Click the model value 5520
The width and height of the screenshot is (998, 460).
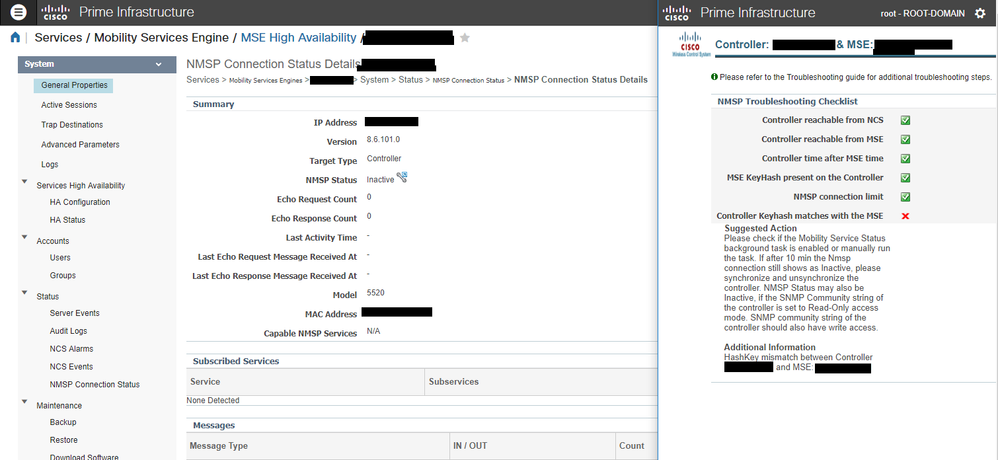tap(376, 293)
